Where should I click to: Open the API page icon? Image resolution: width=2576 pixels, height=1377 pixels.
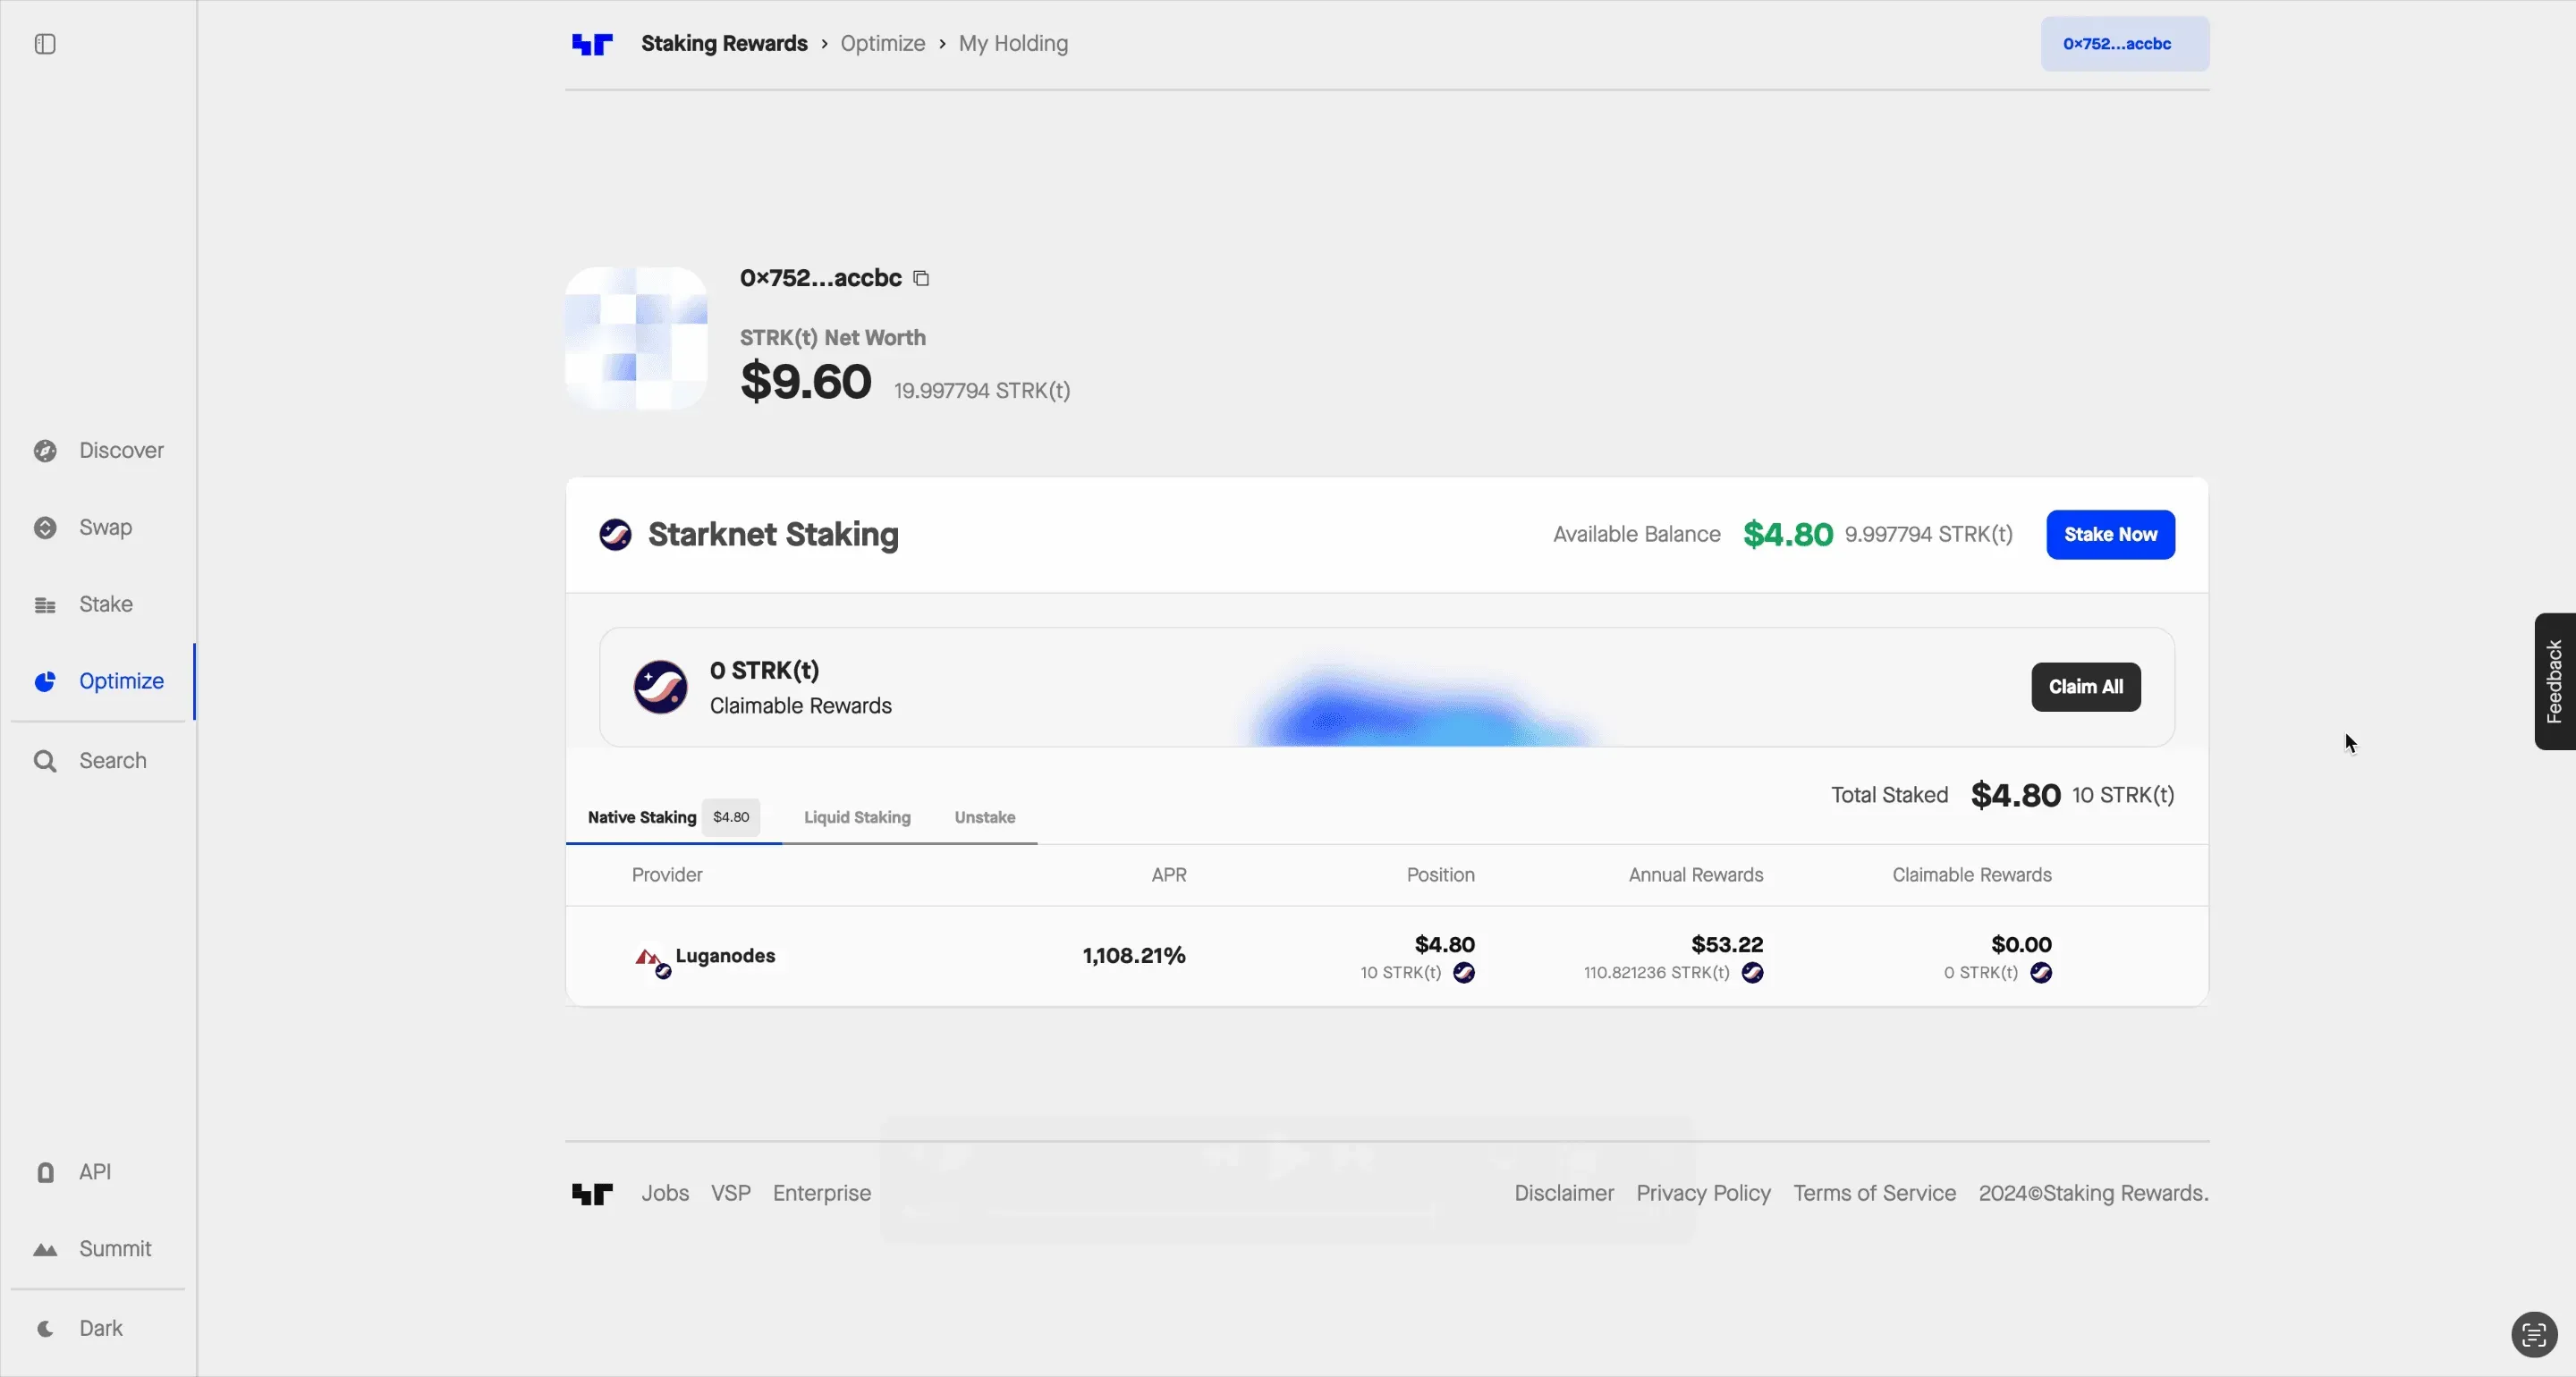tap(45, 1172)
